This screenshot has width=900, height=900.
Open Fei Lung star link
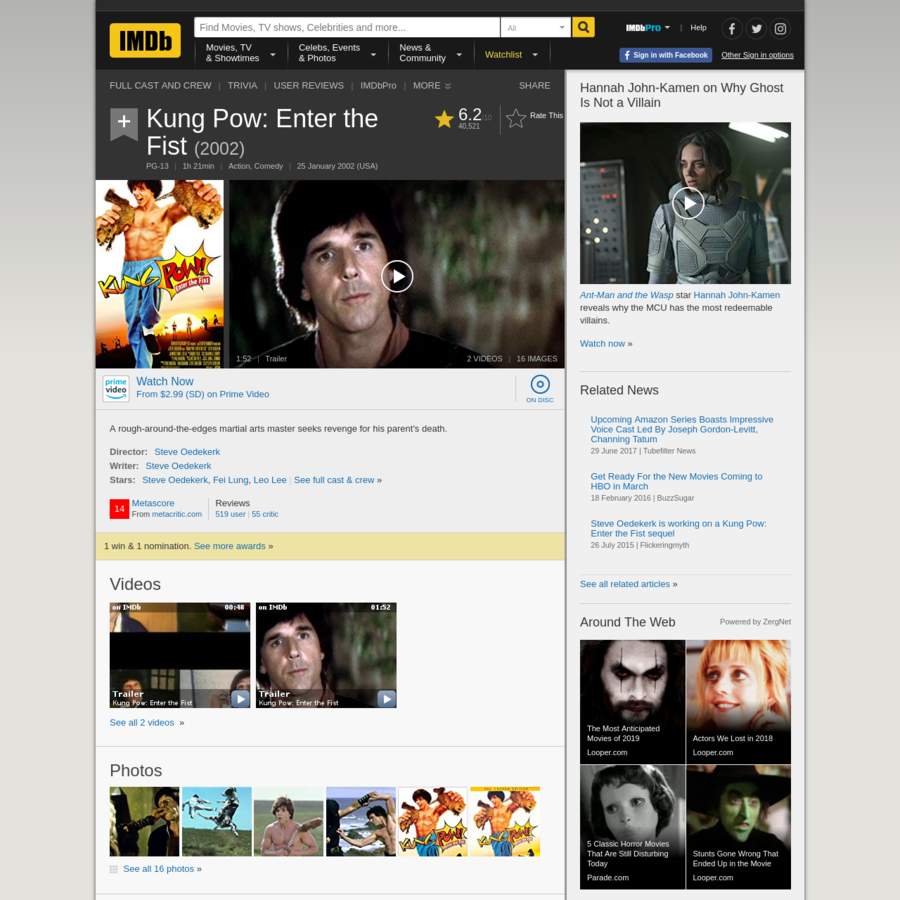click(231, 480)
